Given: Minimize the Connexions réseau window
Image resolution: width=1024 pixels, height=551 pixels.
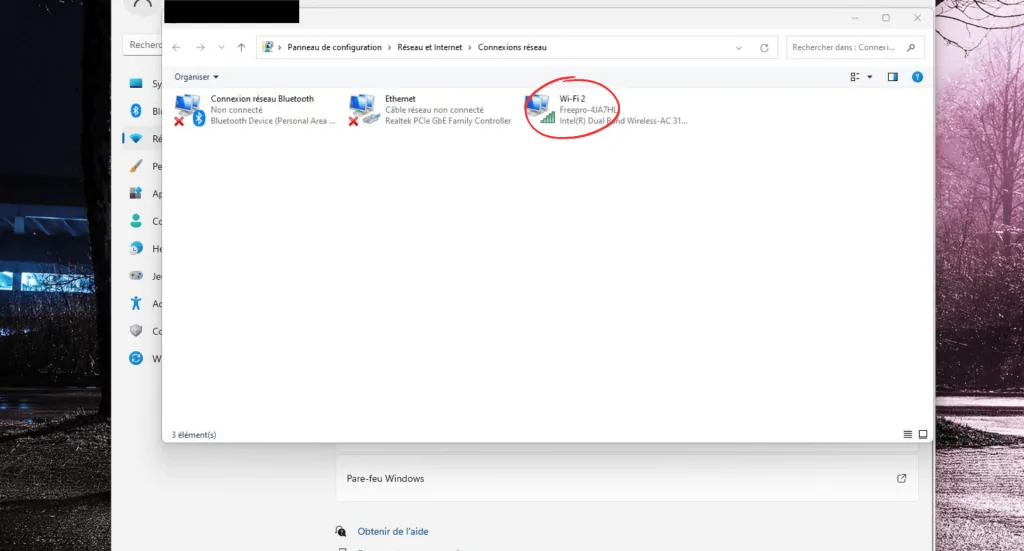Looking at the screenshot, I should 855,18.
